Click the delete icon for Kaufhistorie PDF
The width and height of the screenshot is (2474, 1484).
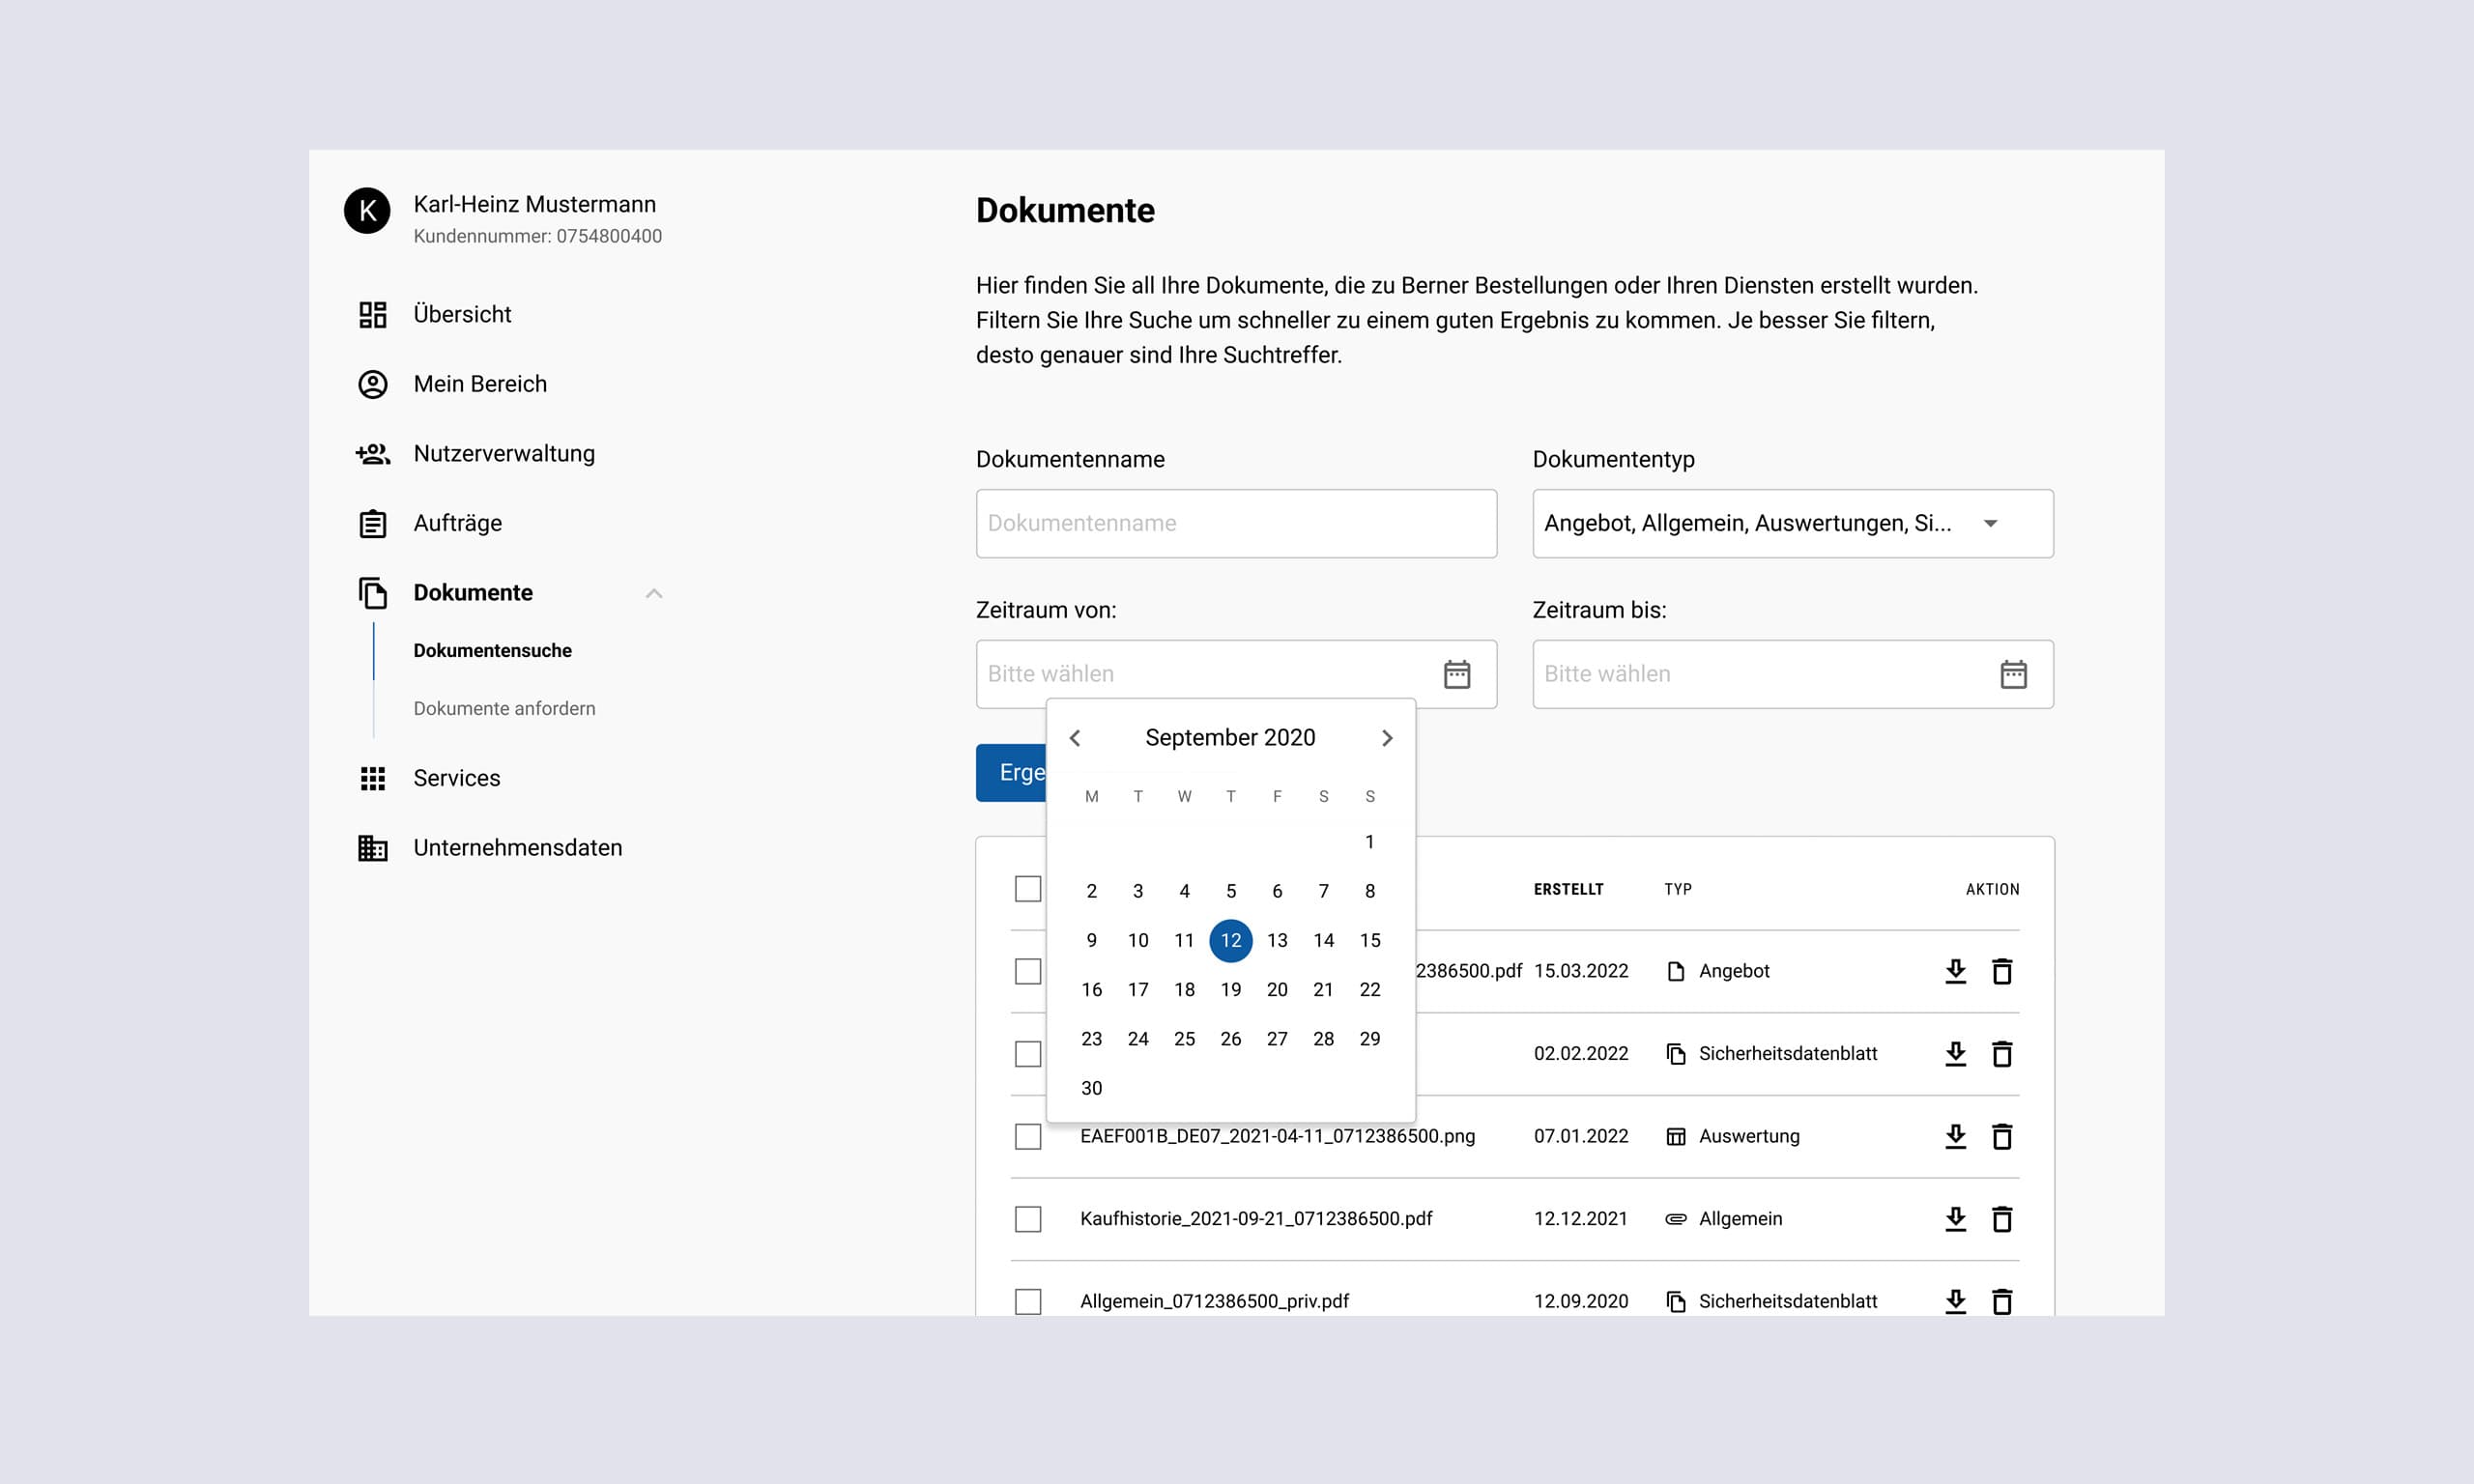click(x=2002, y=1217)
